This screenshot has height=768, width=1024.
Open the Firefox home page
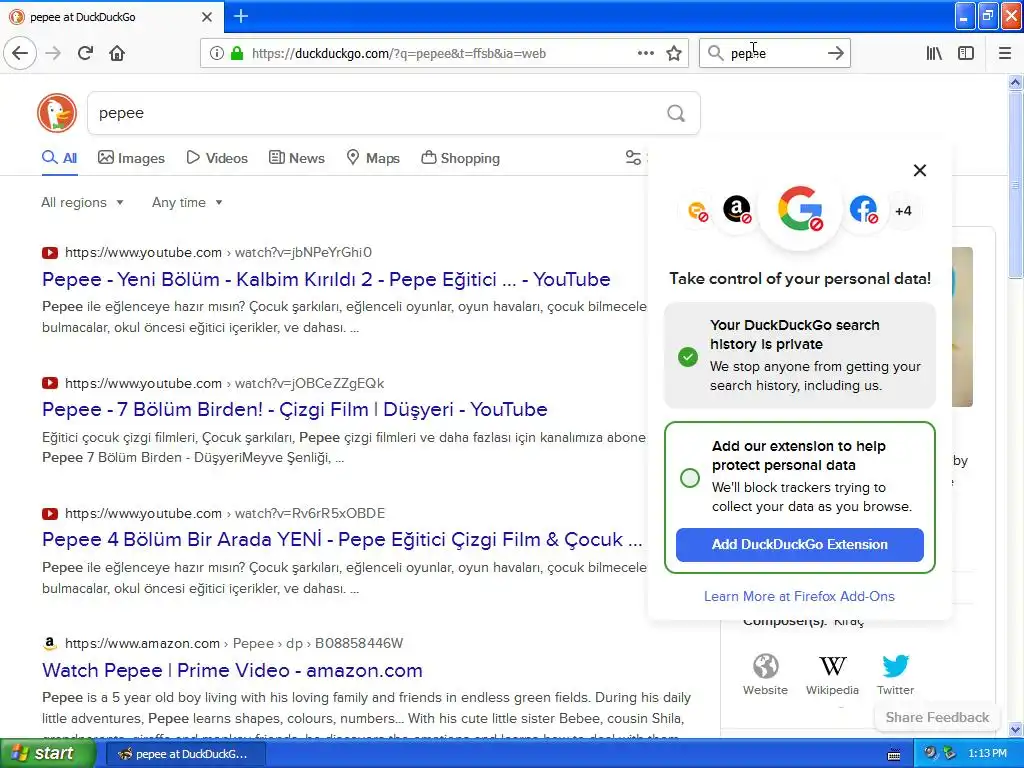[117, 53]
